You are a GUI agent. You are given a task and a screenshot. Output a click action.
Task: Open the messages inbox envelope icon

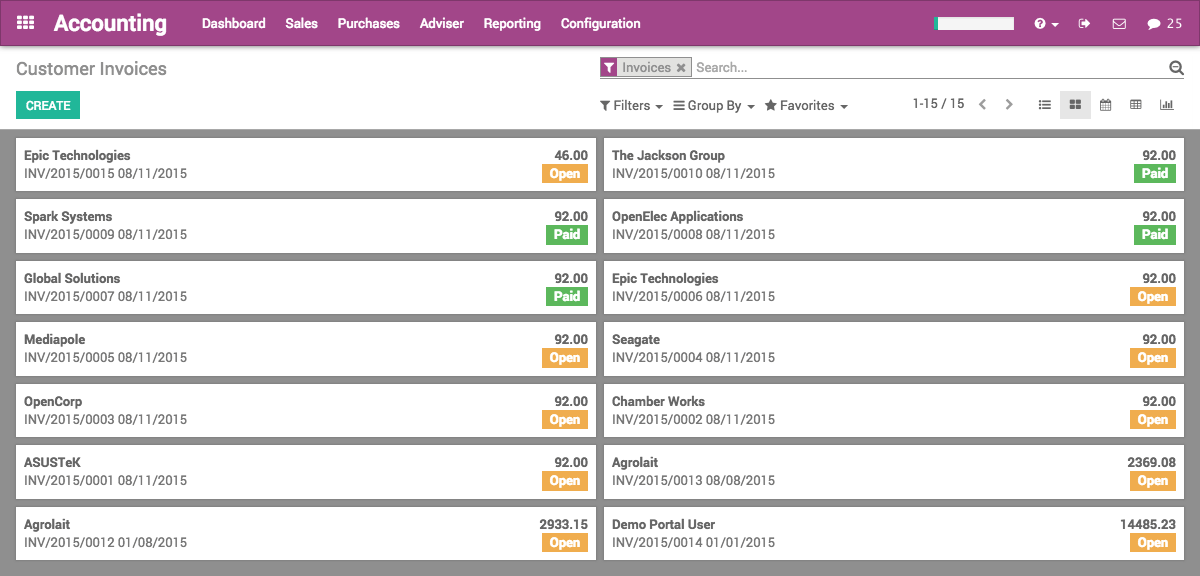click(x=1119, y=23)
